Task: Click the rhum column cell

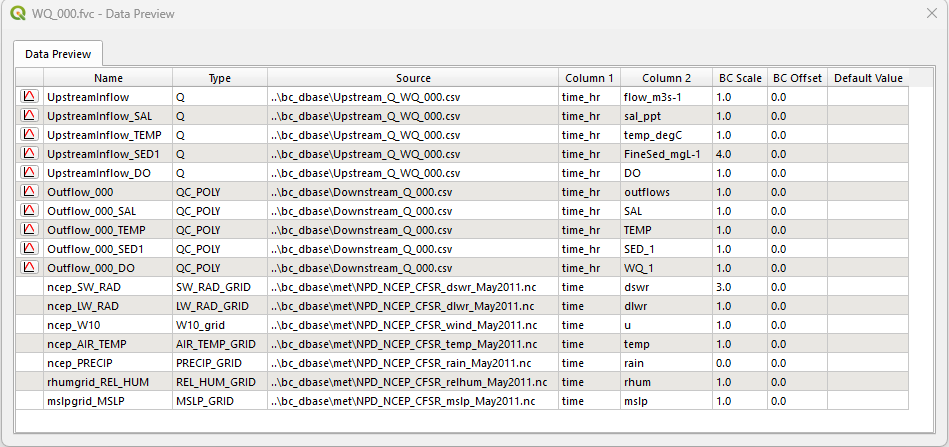Action: [x=666, y=382]
